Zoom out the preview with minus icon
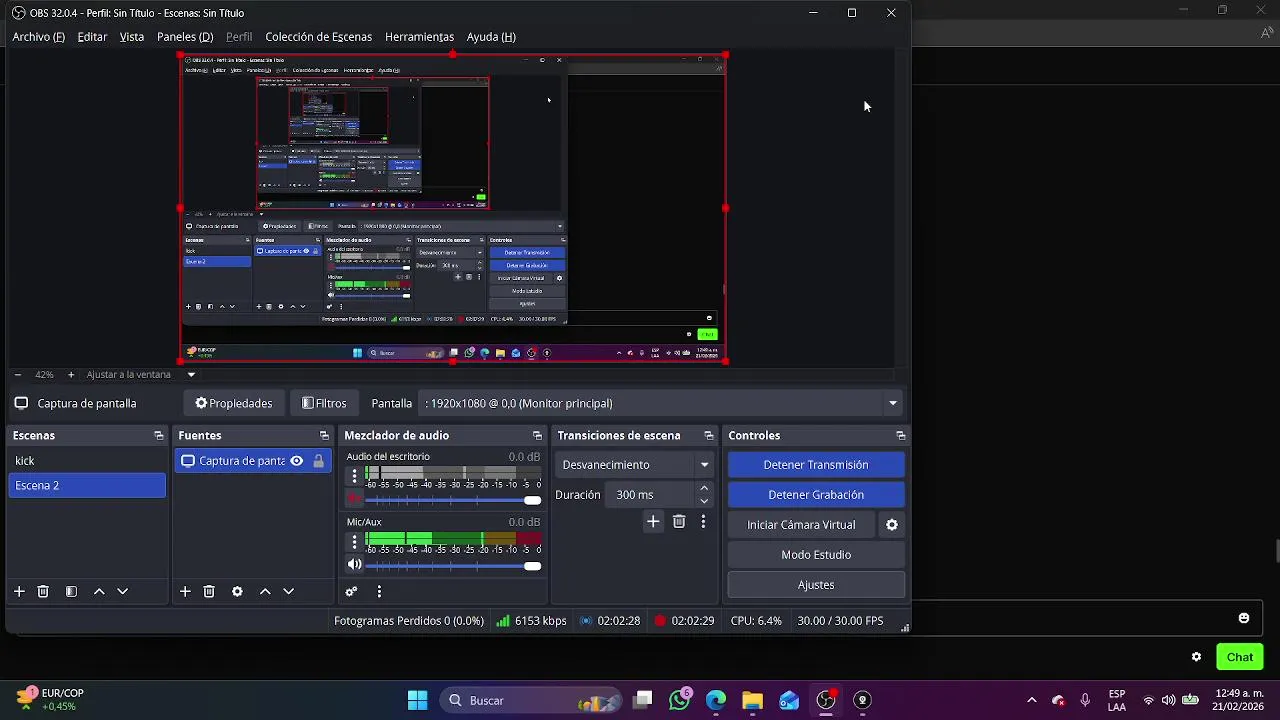Screen dimensions: 1280x720 [18, 375]
